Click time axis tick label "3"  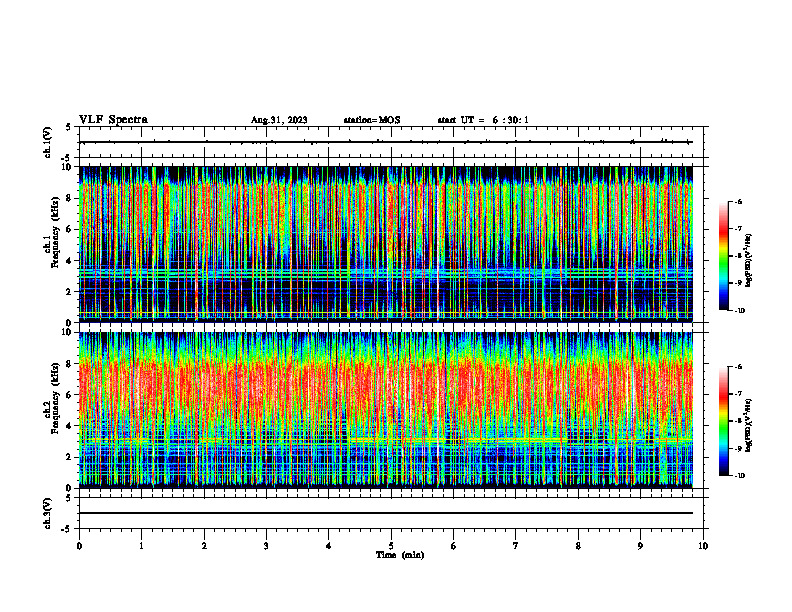tap(266, 546)
